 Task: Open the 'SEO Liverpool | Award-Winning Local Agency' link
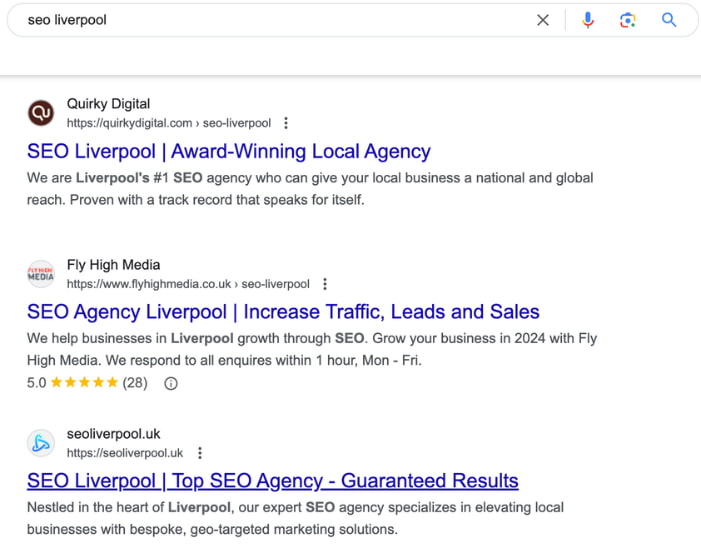click(x=229, y=151)
